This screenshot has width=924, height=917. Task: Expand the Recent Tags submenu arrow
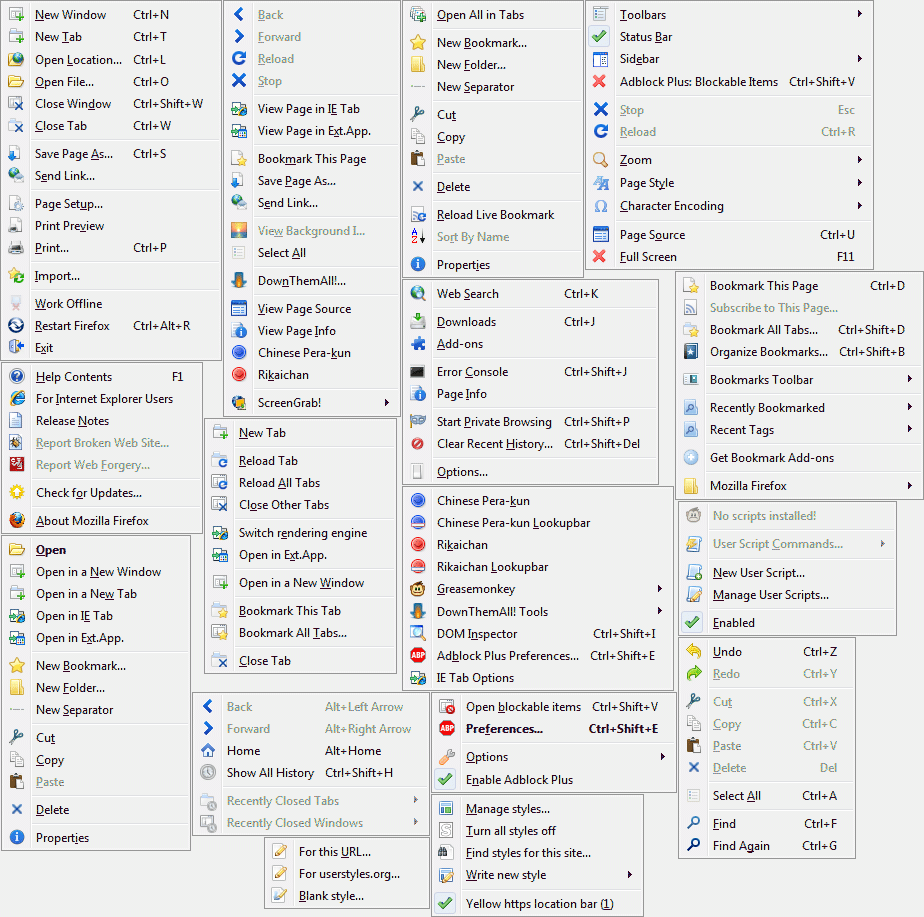[x=910, y=429]
